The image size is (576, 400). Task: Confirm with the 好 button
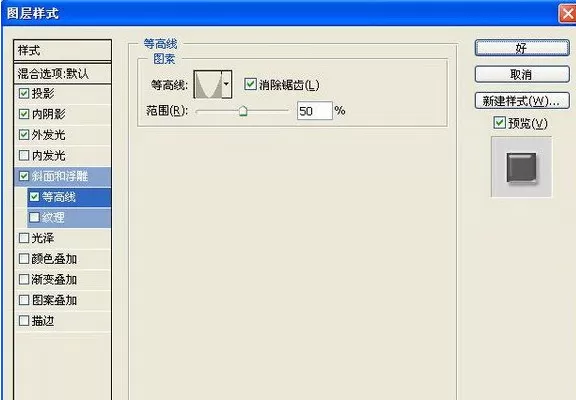click(522, 48)
